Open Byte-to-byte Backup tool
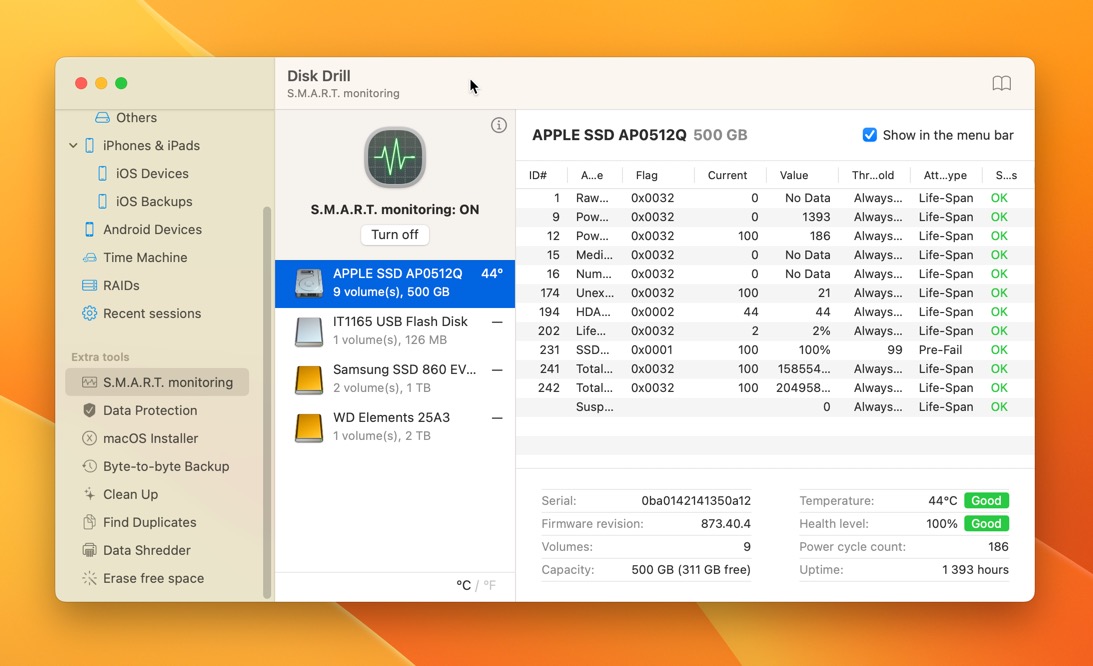This screenshot has width=1093, height=666. pos(166,466)
